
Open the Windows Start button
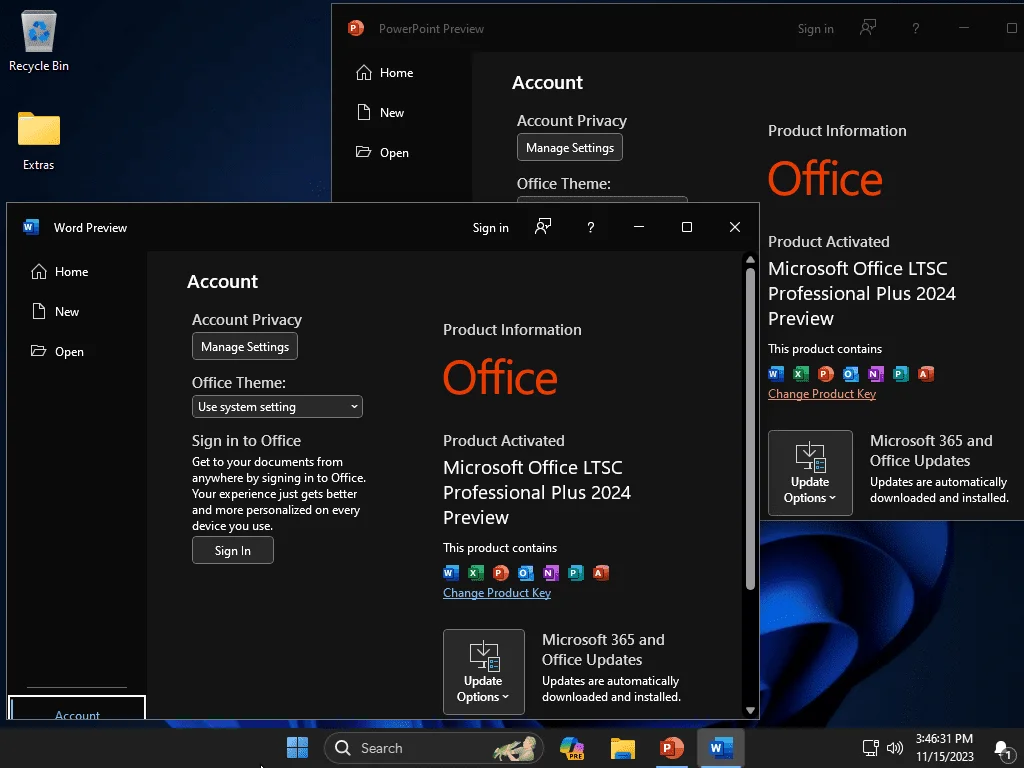(297, 748)
